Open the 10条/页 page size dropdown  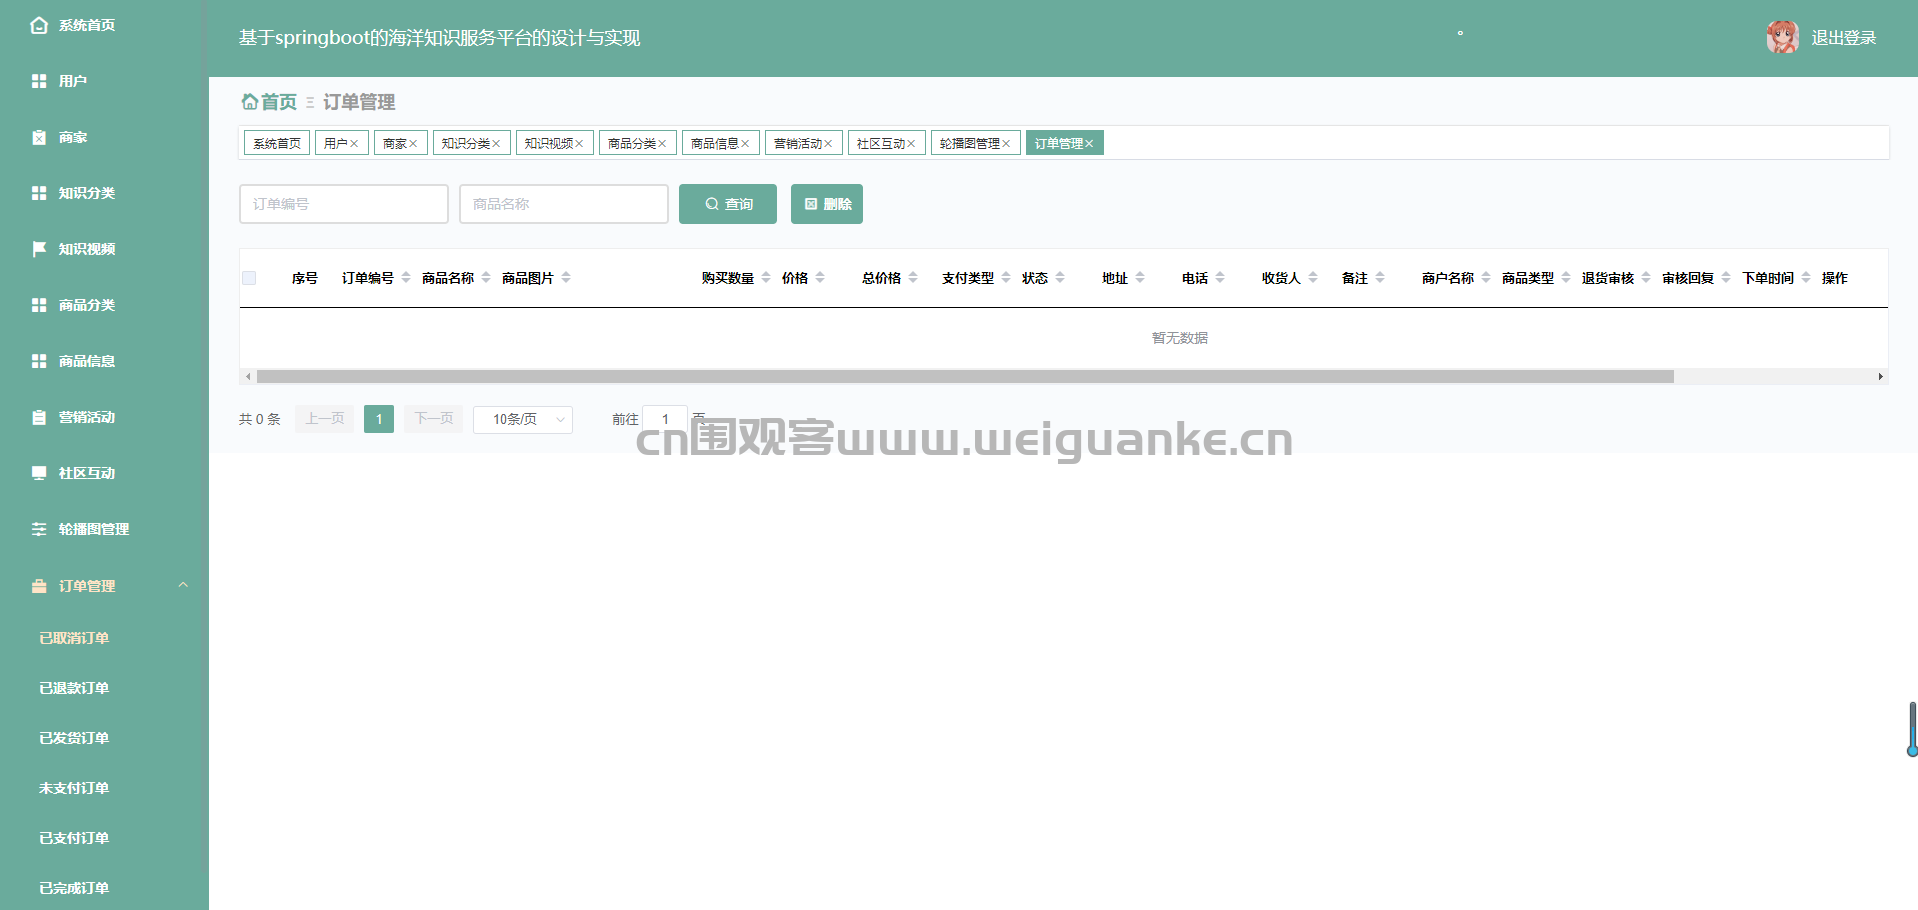tap(523, 419)
